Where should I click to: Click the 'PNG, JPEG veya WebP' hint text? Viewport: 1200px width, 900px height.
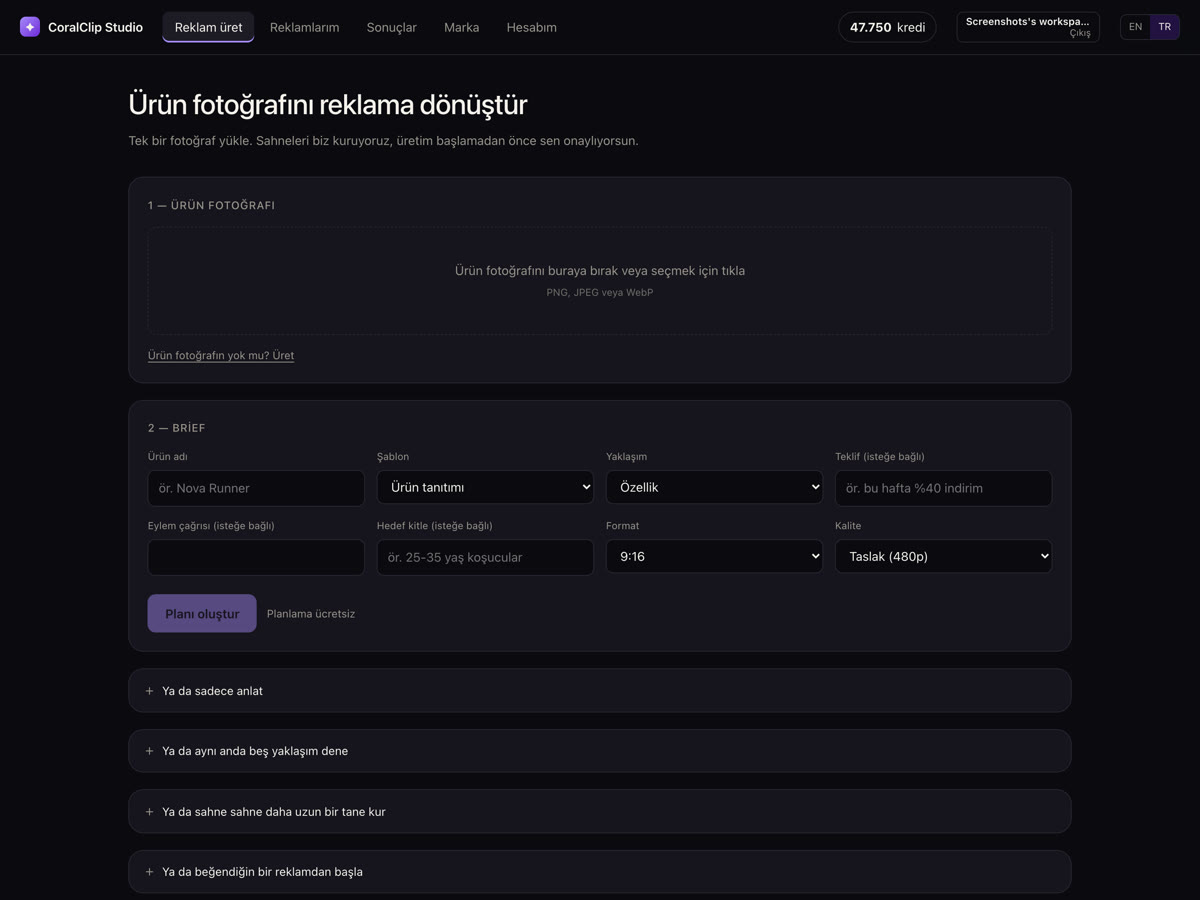pyautogui.click(x=600, y=293)
